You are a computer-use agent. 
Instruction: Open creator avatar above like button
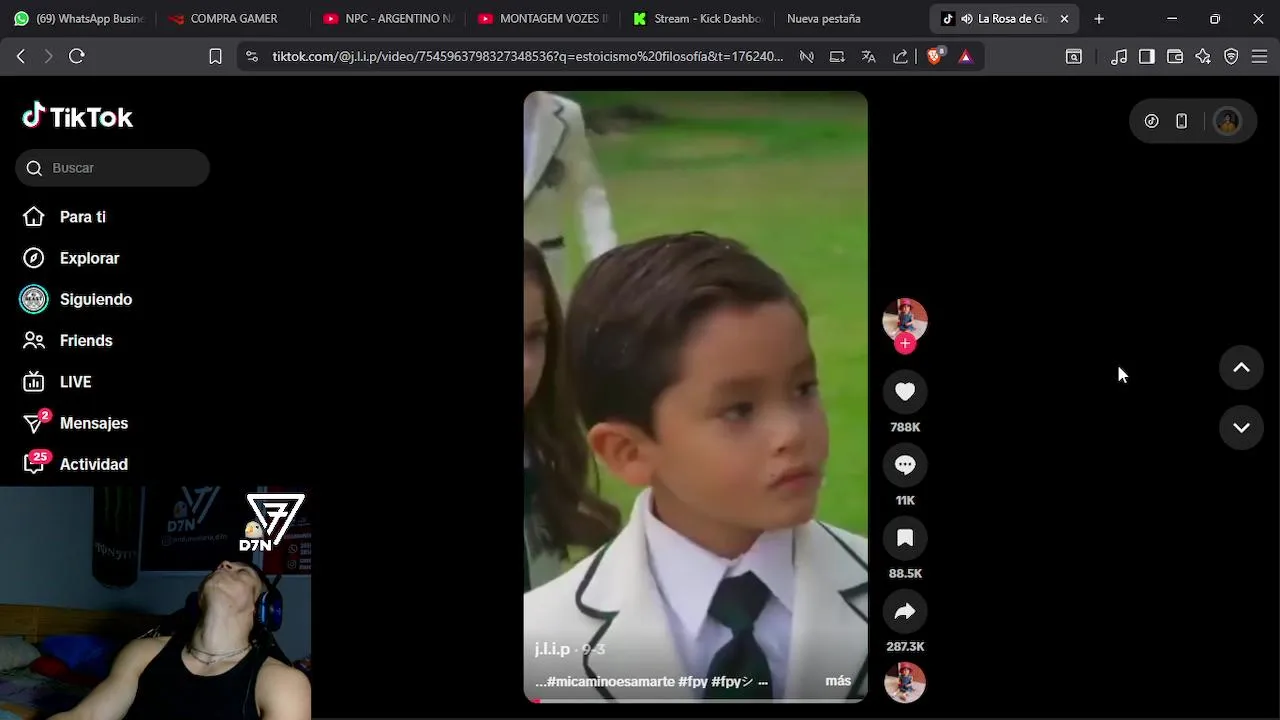(x=905, y=320)
